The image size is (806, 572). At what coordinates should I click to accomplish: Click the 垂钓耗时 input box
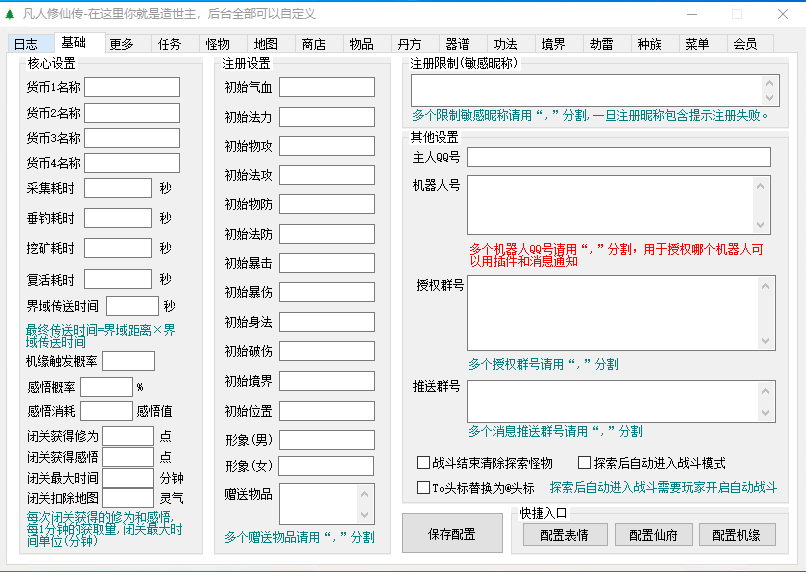118,218
